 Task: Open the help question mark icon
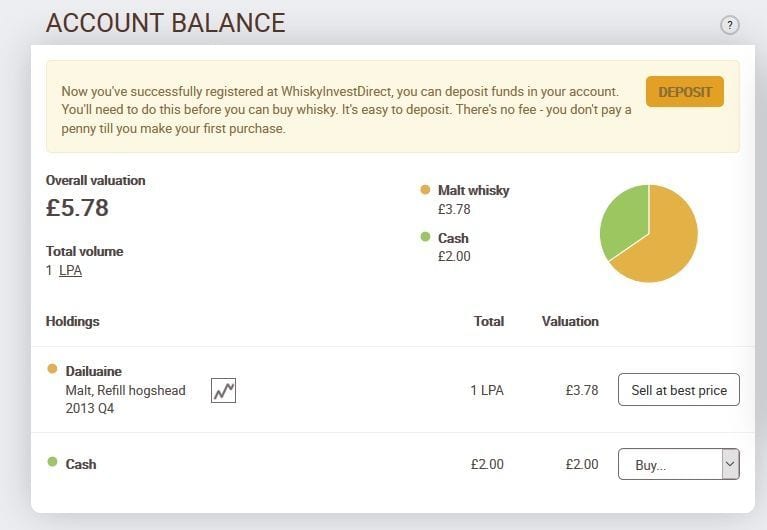[729, 25]
